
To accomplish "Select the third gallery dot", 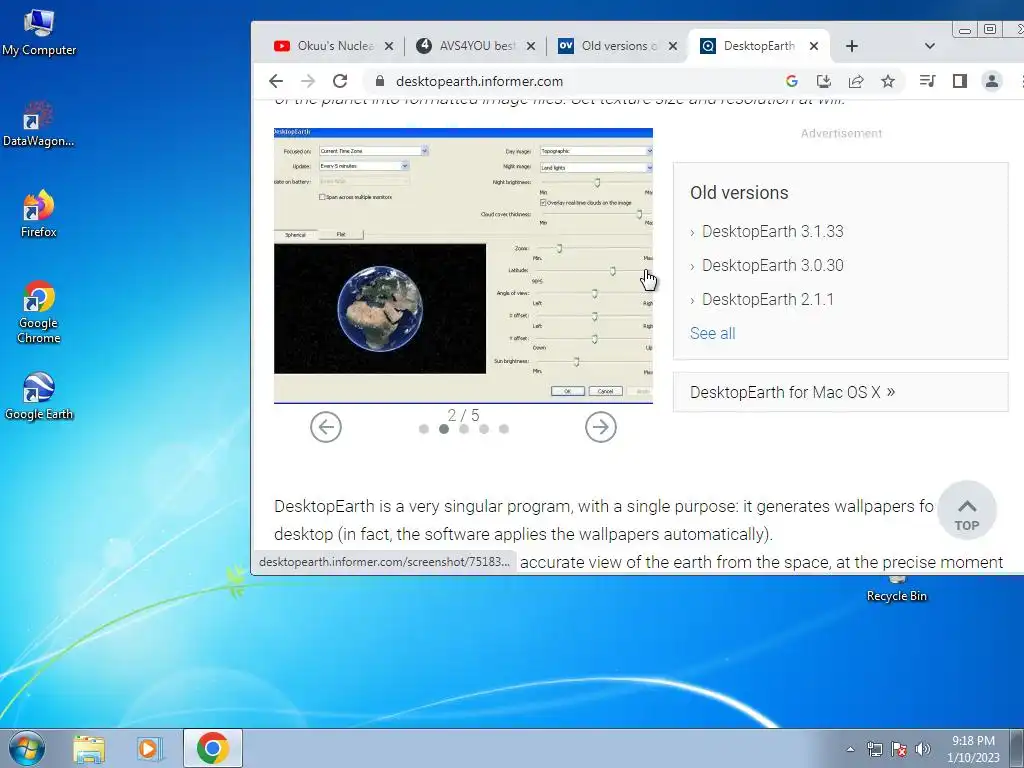I will click(x=464, y=429).
